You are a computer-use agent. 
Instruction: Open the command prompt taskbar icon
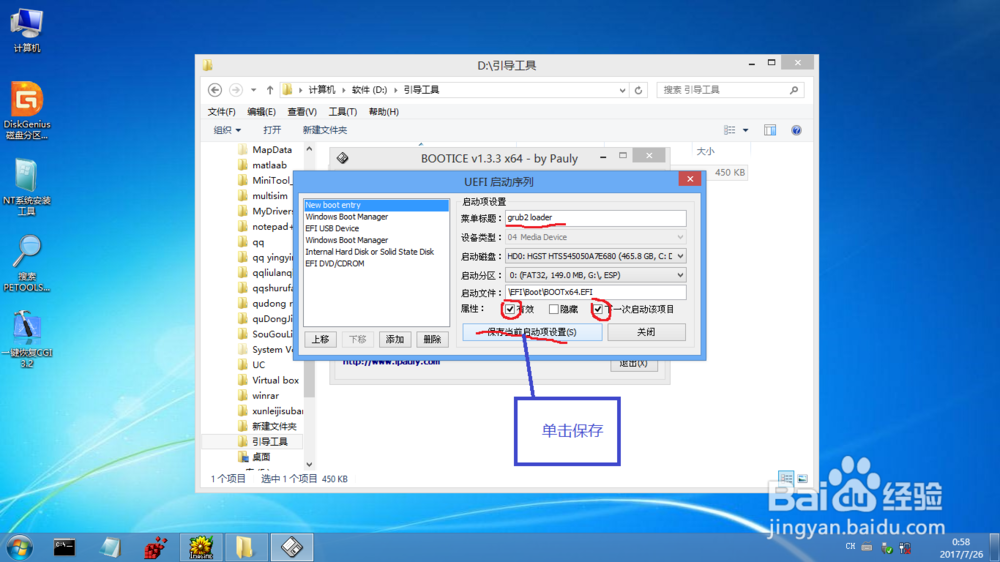64,547
